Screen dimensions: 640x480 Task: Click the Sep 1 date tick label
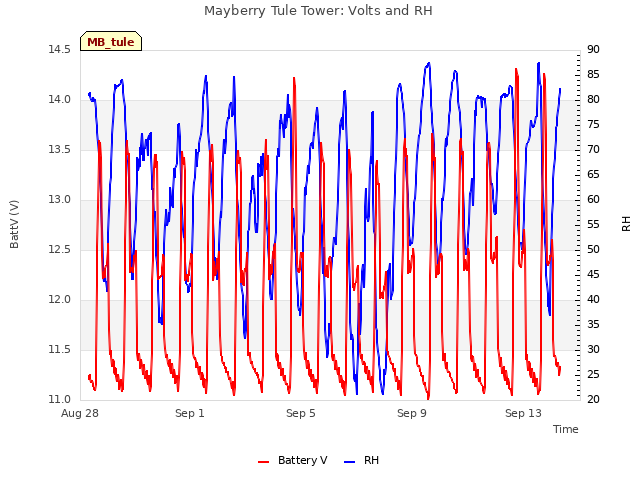click(x=190, y=413)
